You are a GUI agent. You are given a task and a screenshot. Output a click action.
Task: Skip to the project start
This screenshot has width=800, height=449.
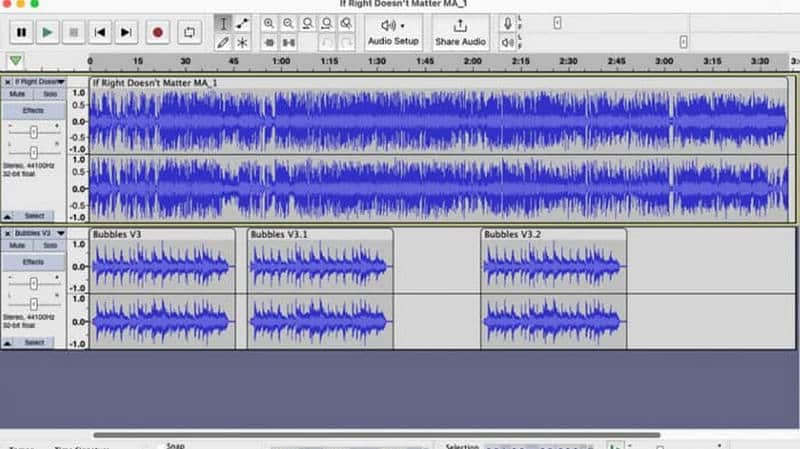pyautogui.click(x=100, y=33)
